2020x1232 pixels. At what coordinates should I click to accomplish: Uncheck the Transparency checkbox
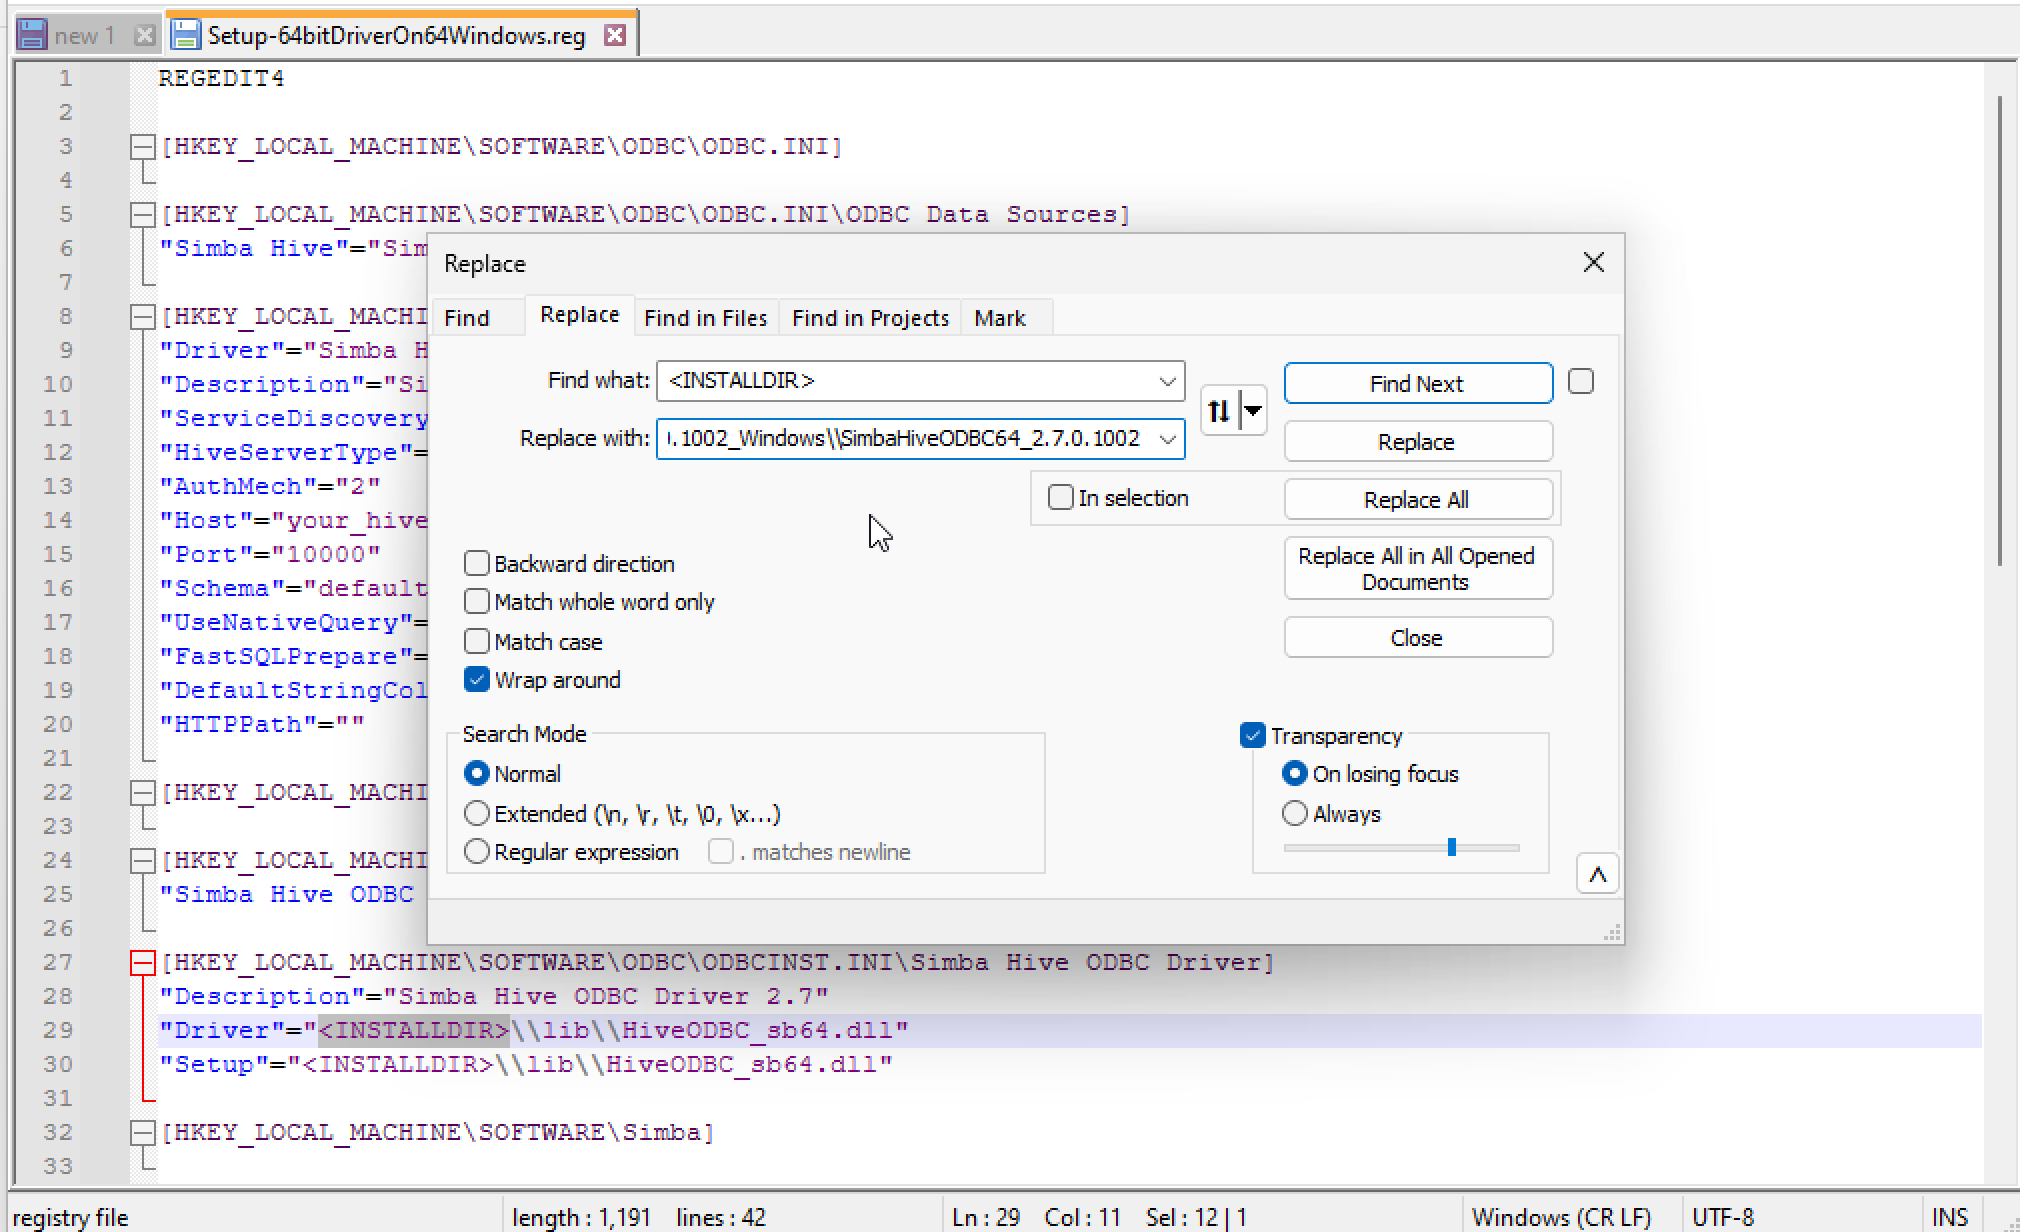tap(1253, 736)
